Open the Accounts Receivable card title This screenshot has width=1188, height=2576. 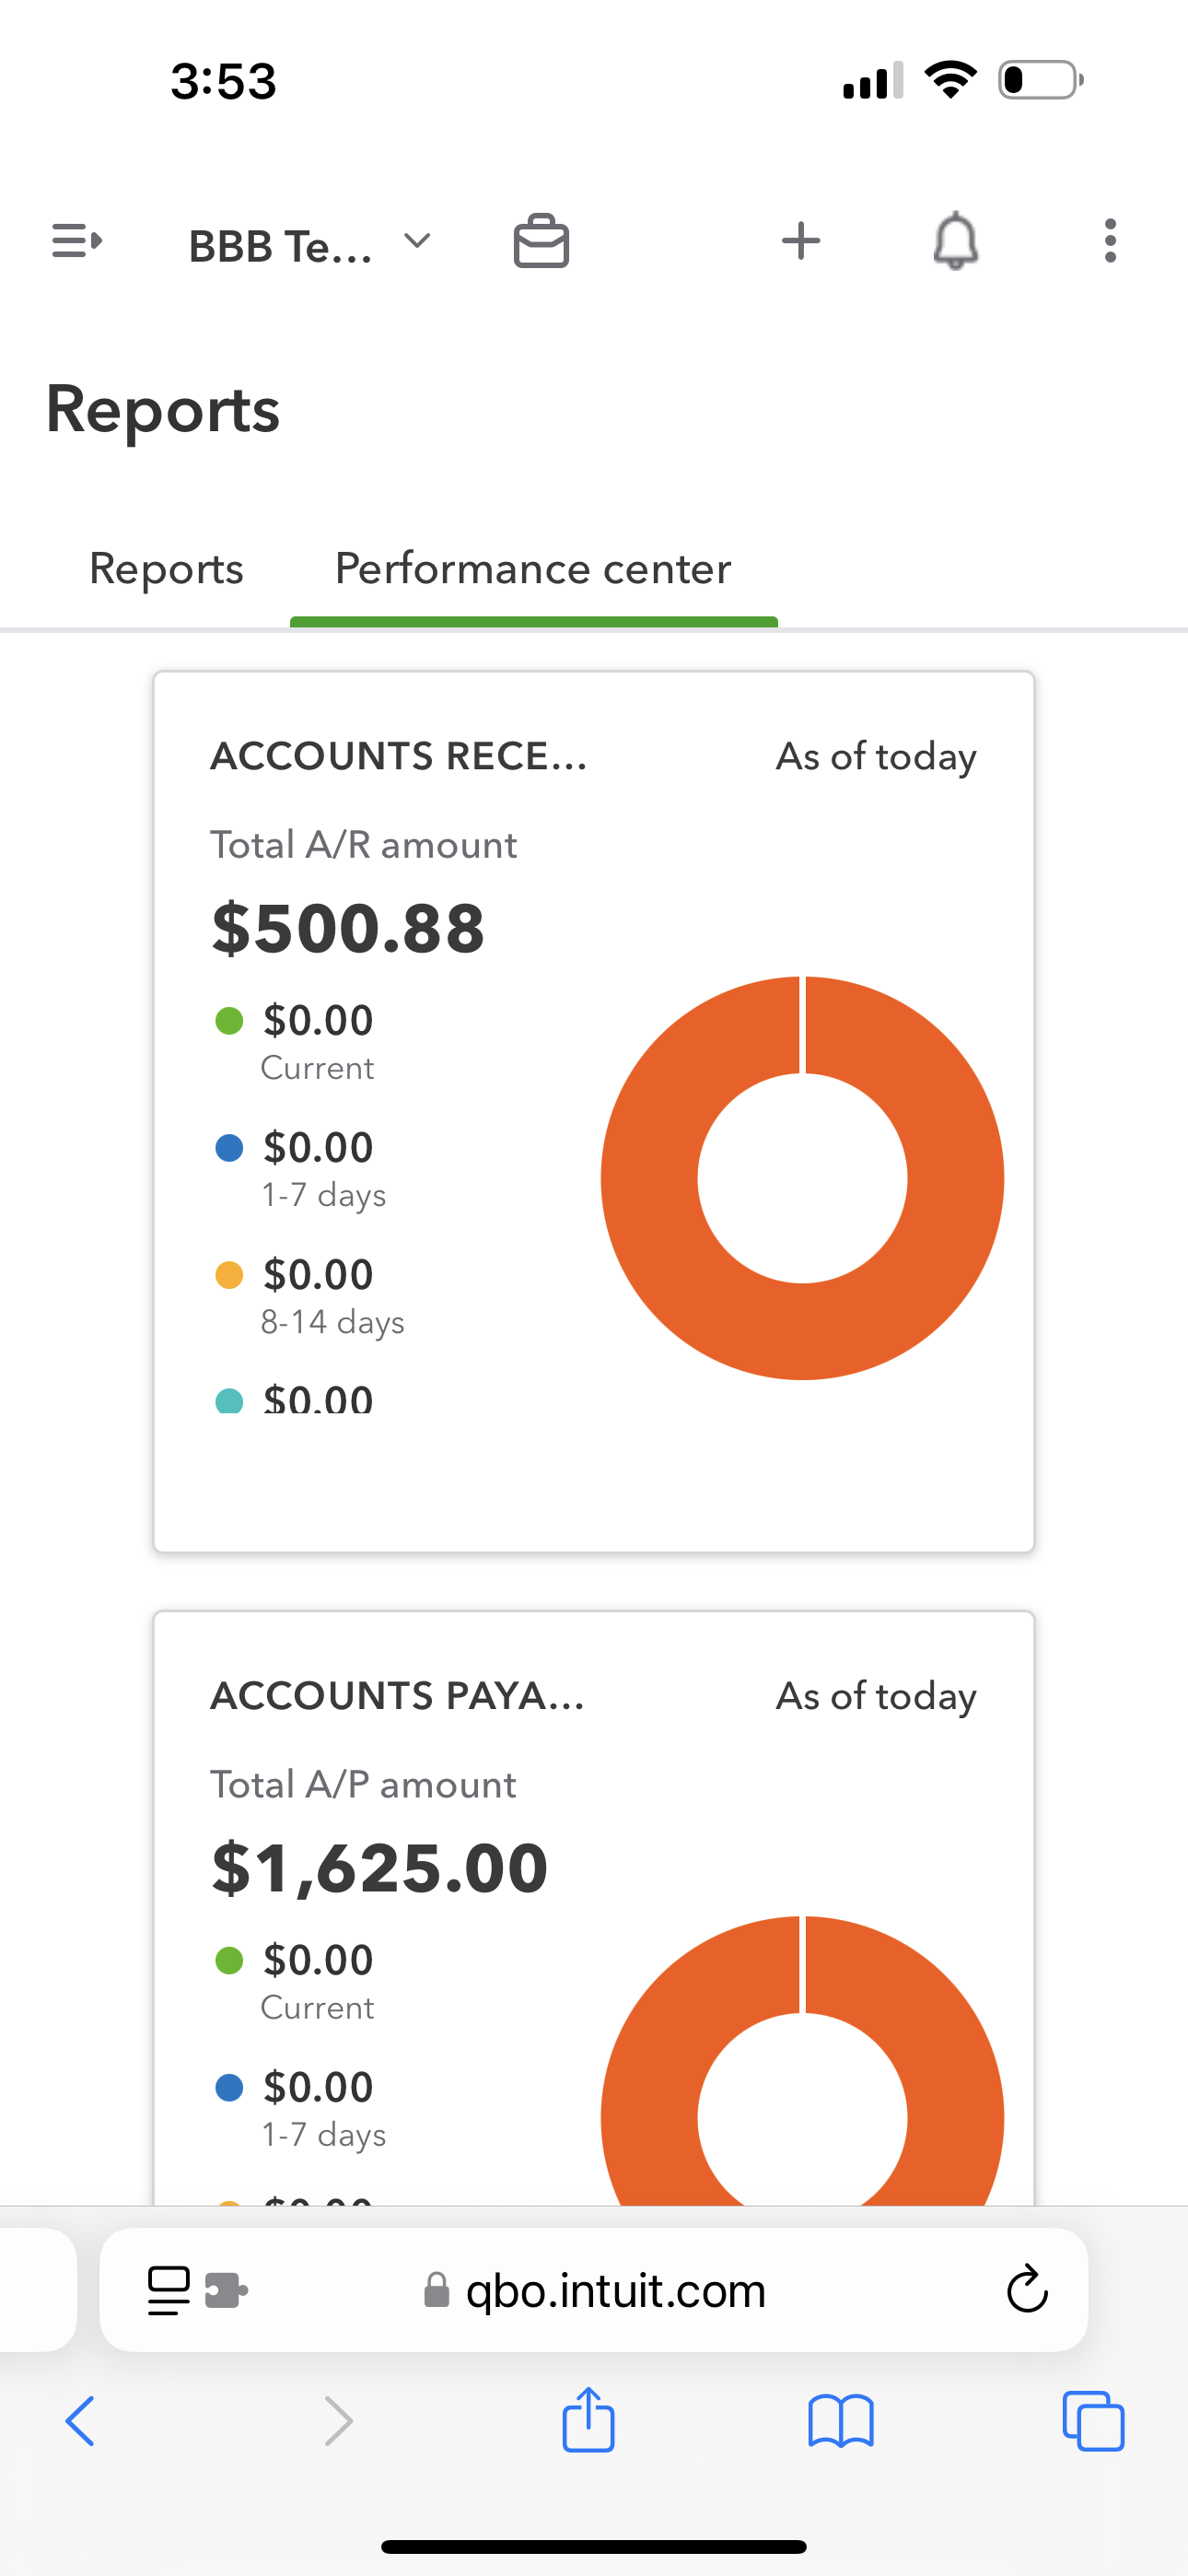(398, 756)
